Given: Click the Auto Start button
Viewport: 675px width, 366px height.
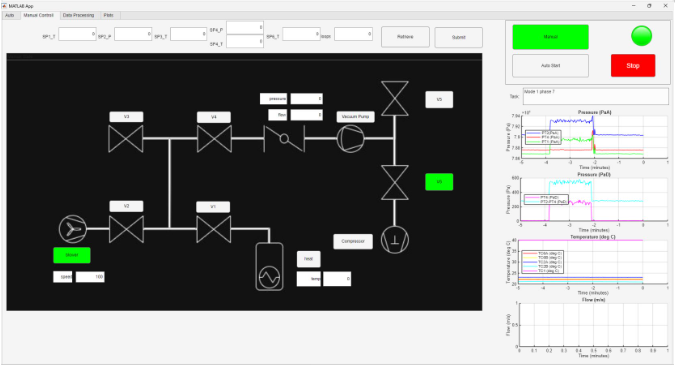Looking at the screenshot, I should tap(551, 66).
